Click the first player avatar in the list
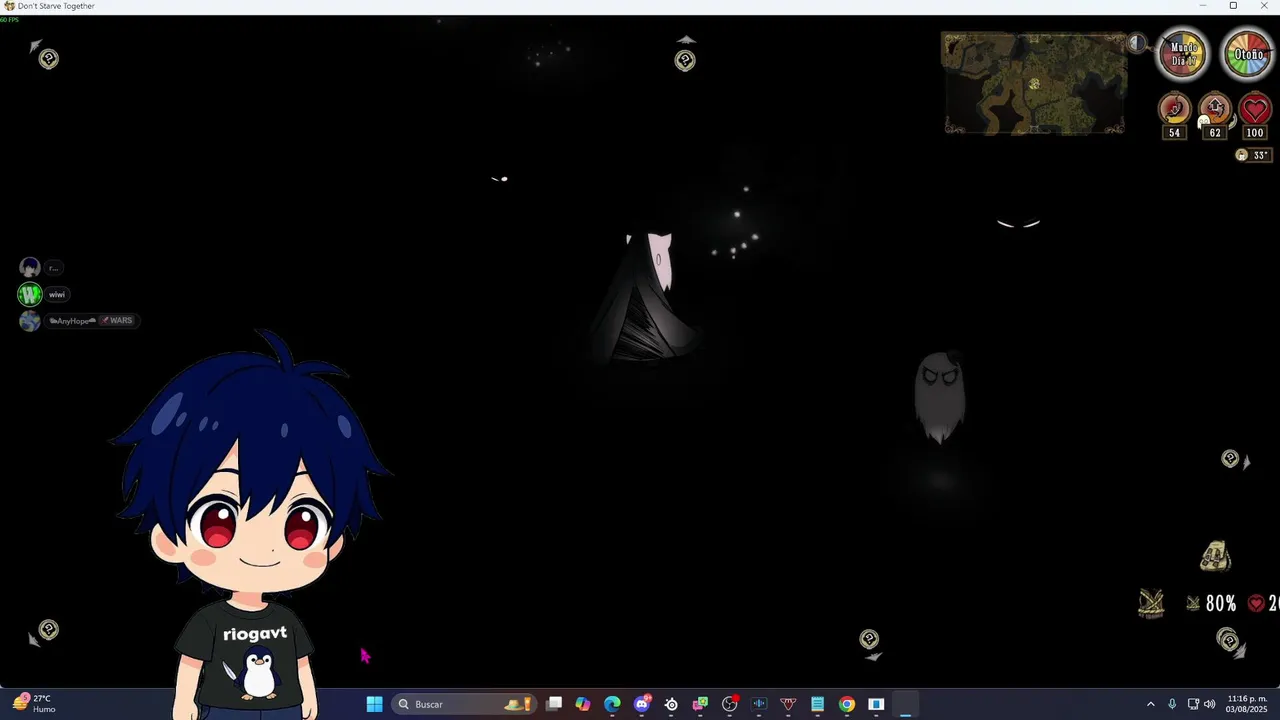Screen dimensions: 1280x720 tap(29, 267)
